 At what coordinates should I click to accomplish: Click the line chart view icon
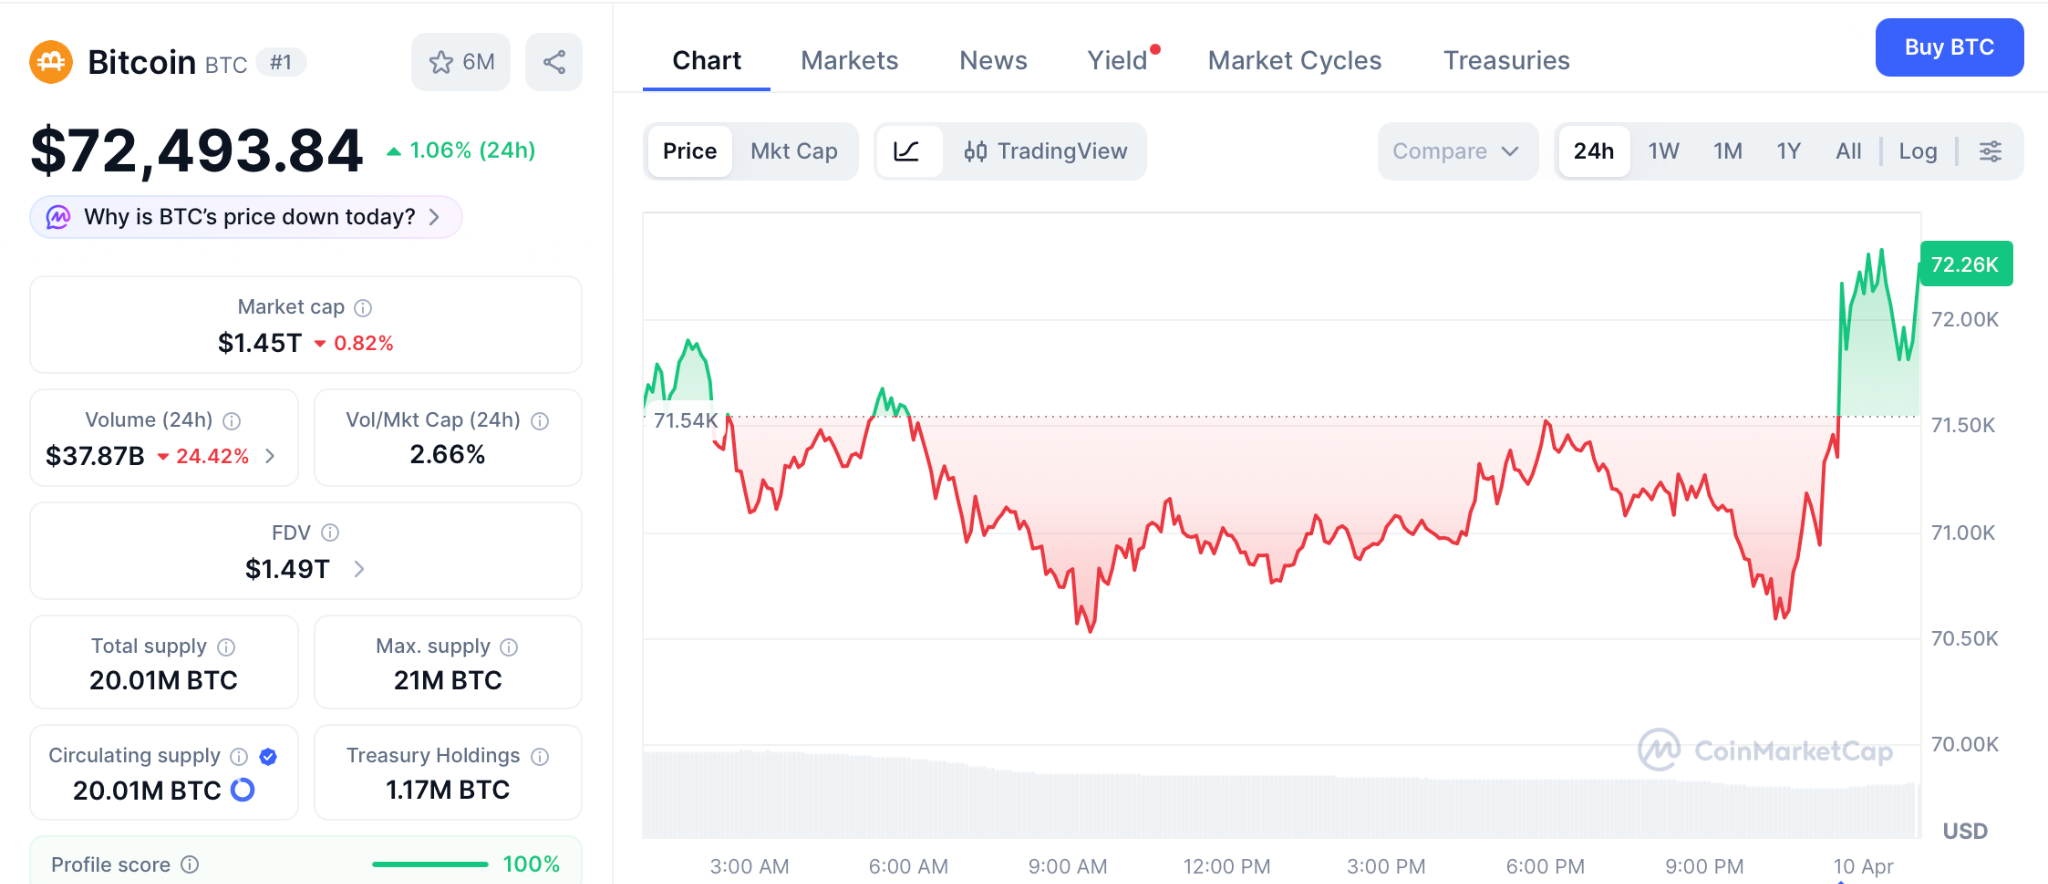[x=907, y=151]
